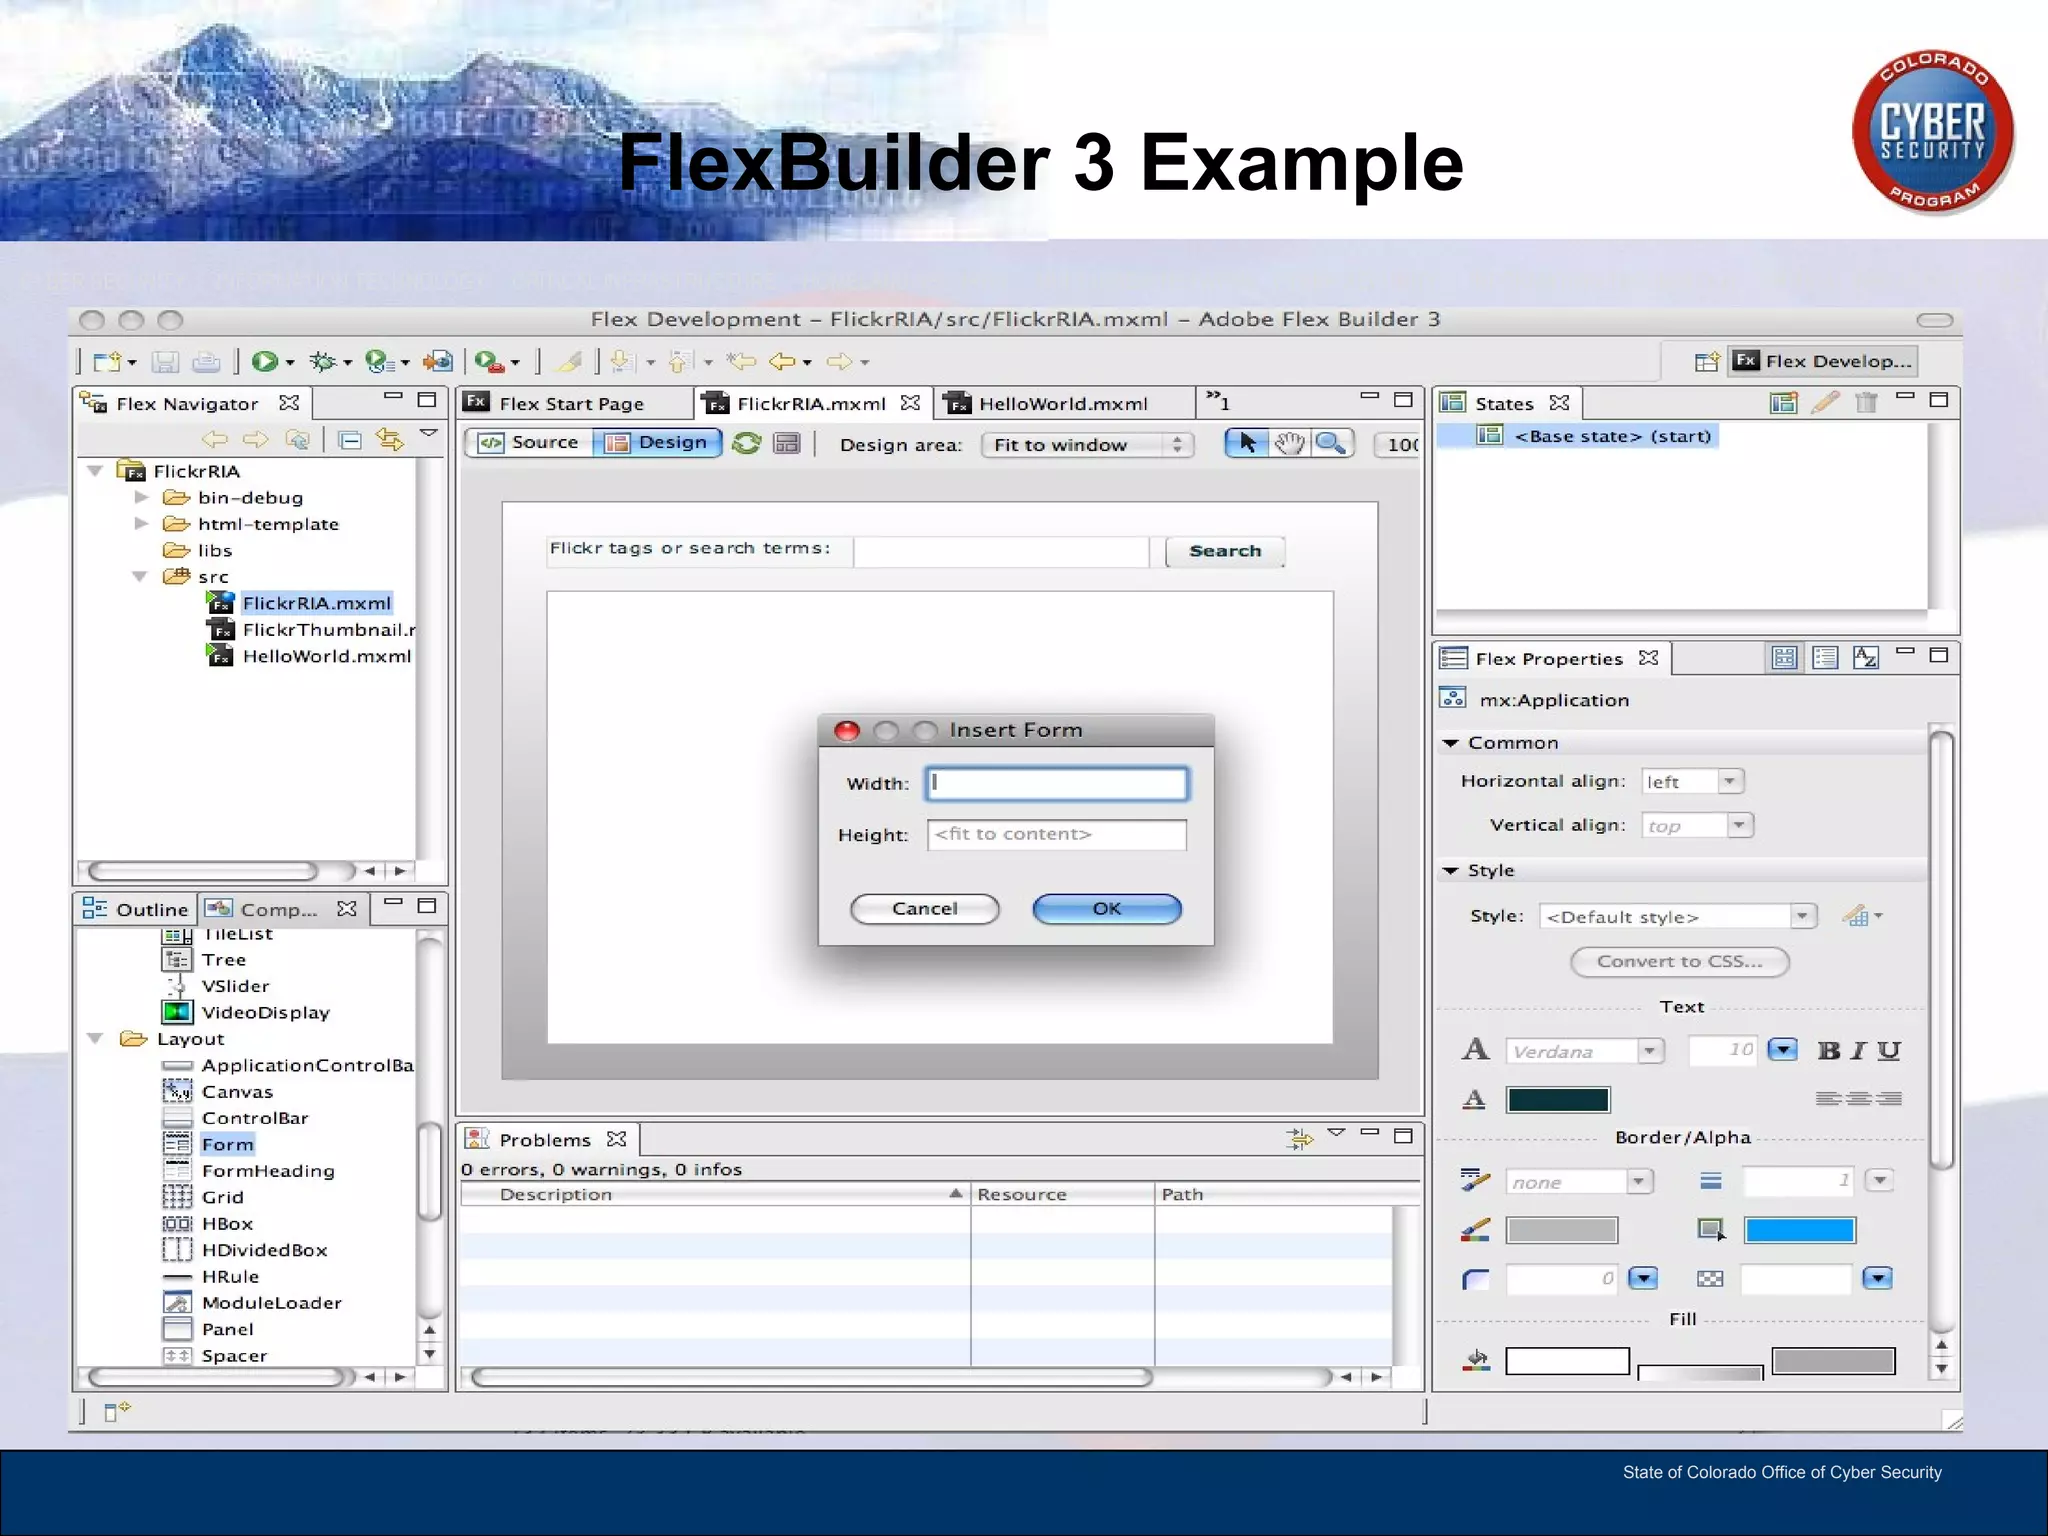Click Link with Editor icon in Navigator
Viewport: 2048px width, 1536px height.
point(390,439)
